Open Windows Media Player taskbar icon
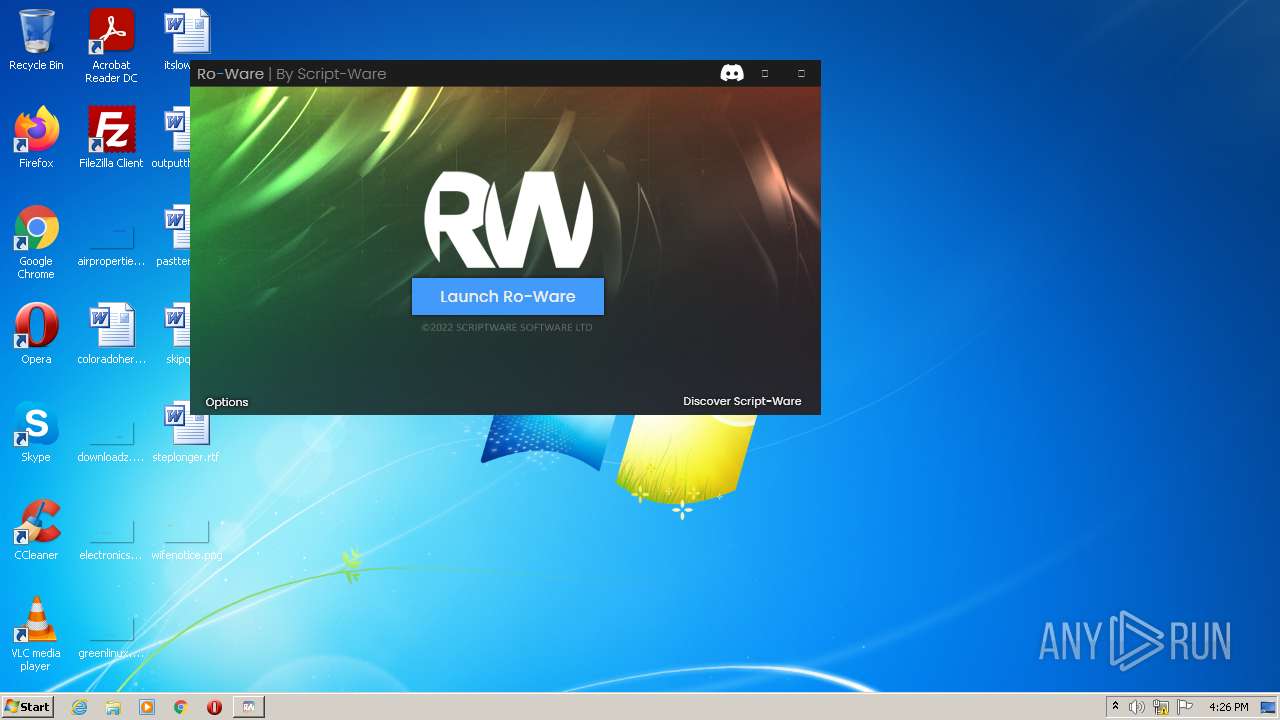The height and width of the screenshot is (720, 1280). (147, 707)
